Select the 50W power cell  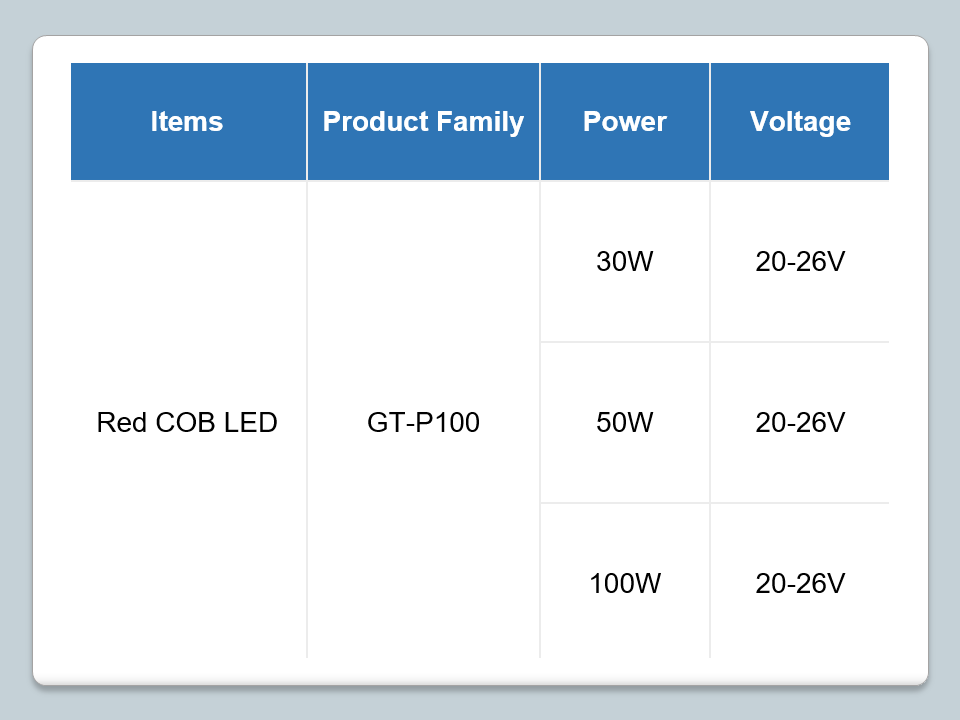(x=625, y=423)
